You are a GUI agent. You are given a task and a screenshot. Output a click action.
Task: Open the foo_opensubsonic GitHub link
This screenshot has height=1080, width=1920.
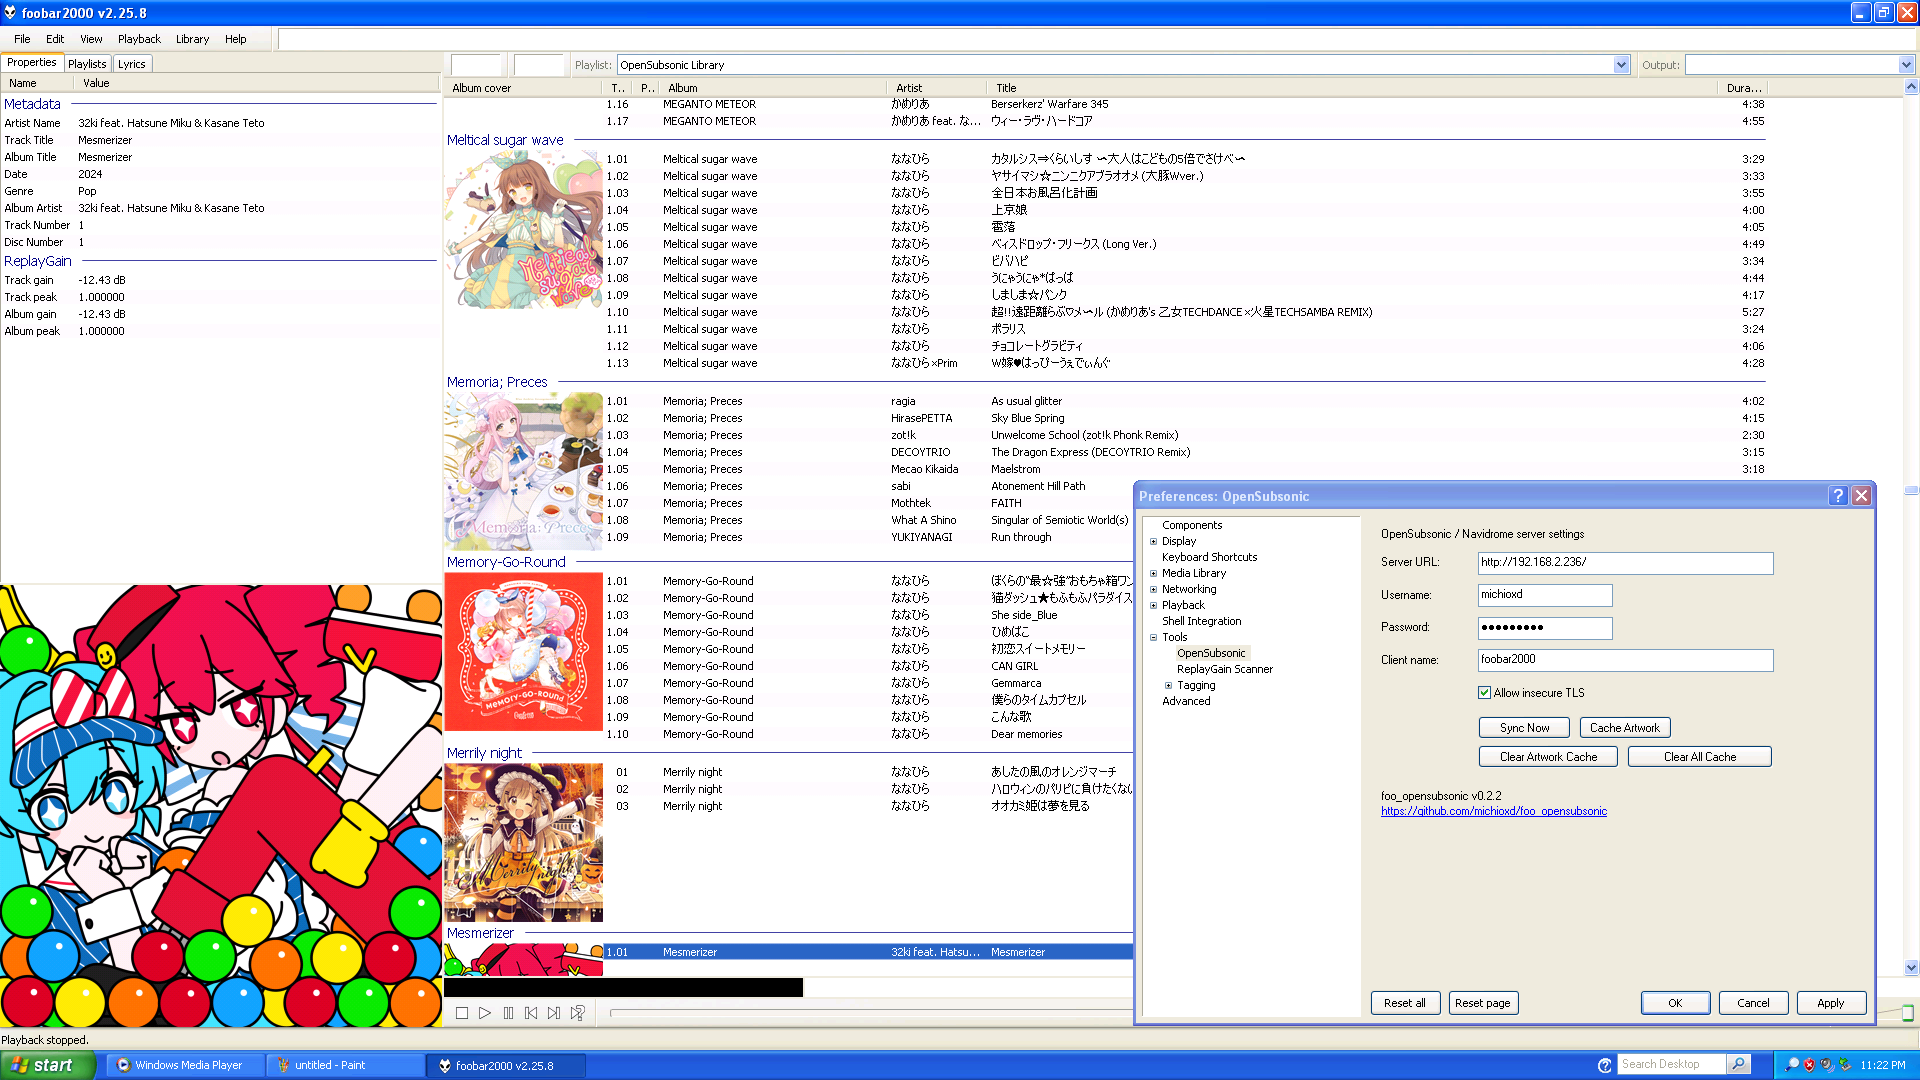[1494, 812]
